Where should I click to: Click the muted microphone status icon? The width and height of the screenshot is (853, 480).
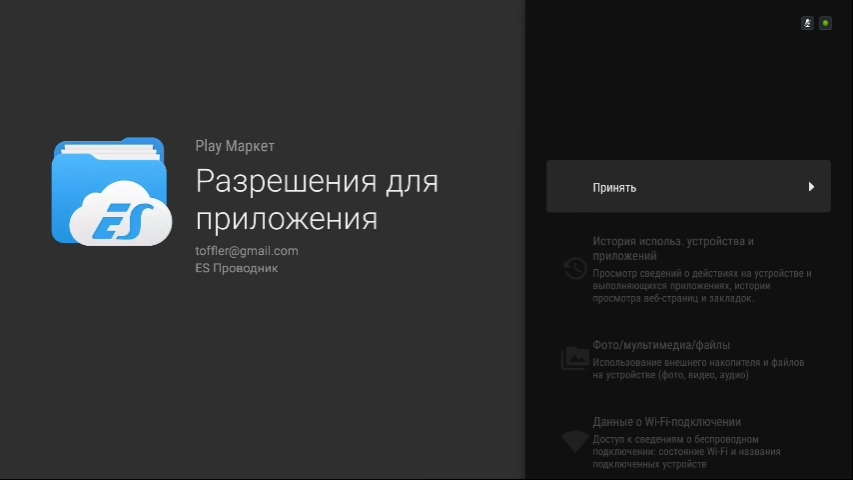(x=807, y=23)
